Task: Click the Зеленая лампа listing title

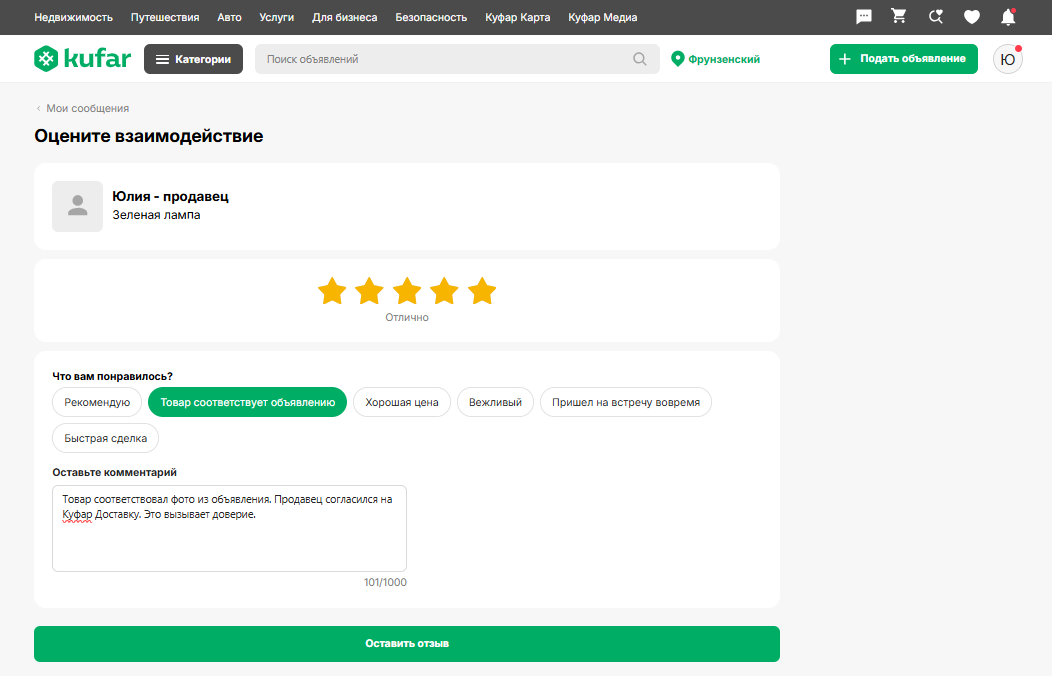Action: coord(156,215)
